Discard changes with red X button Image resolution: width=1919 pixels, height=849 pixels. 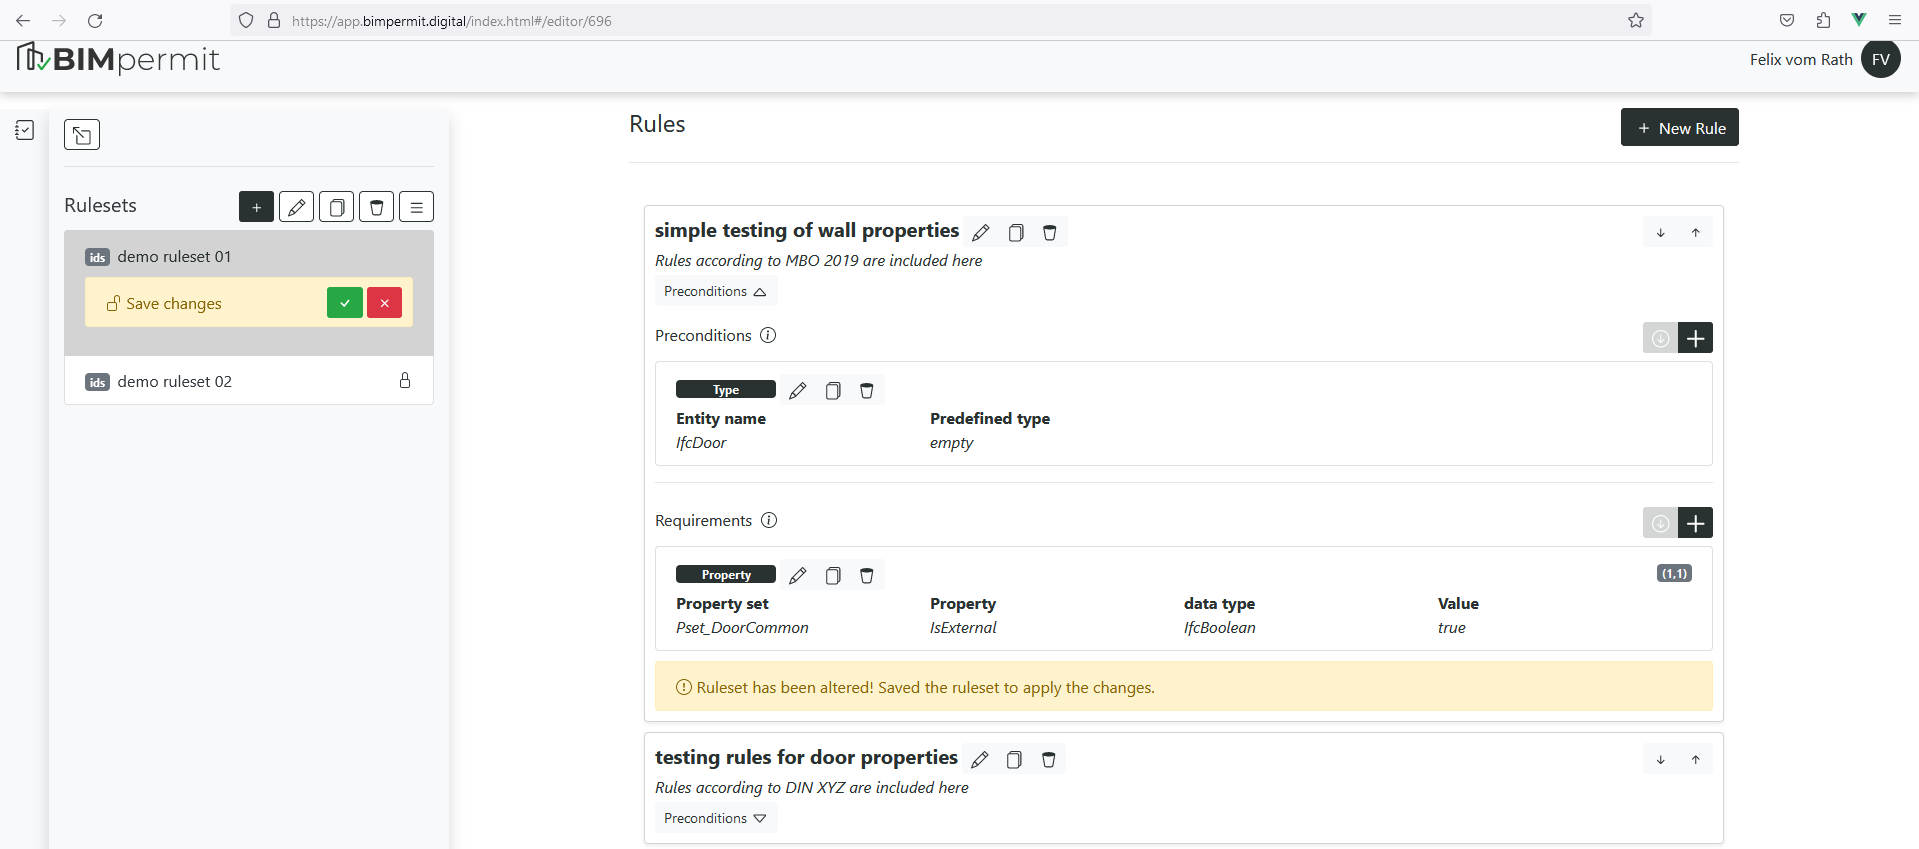[384, 303]
